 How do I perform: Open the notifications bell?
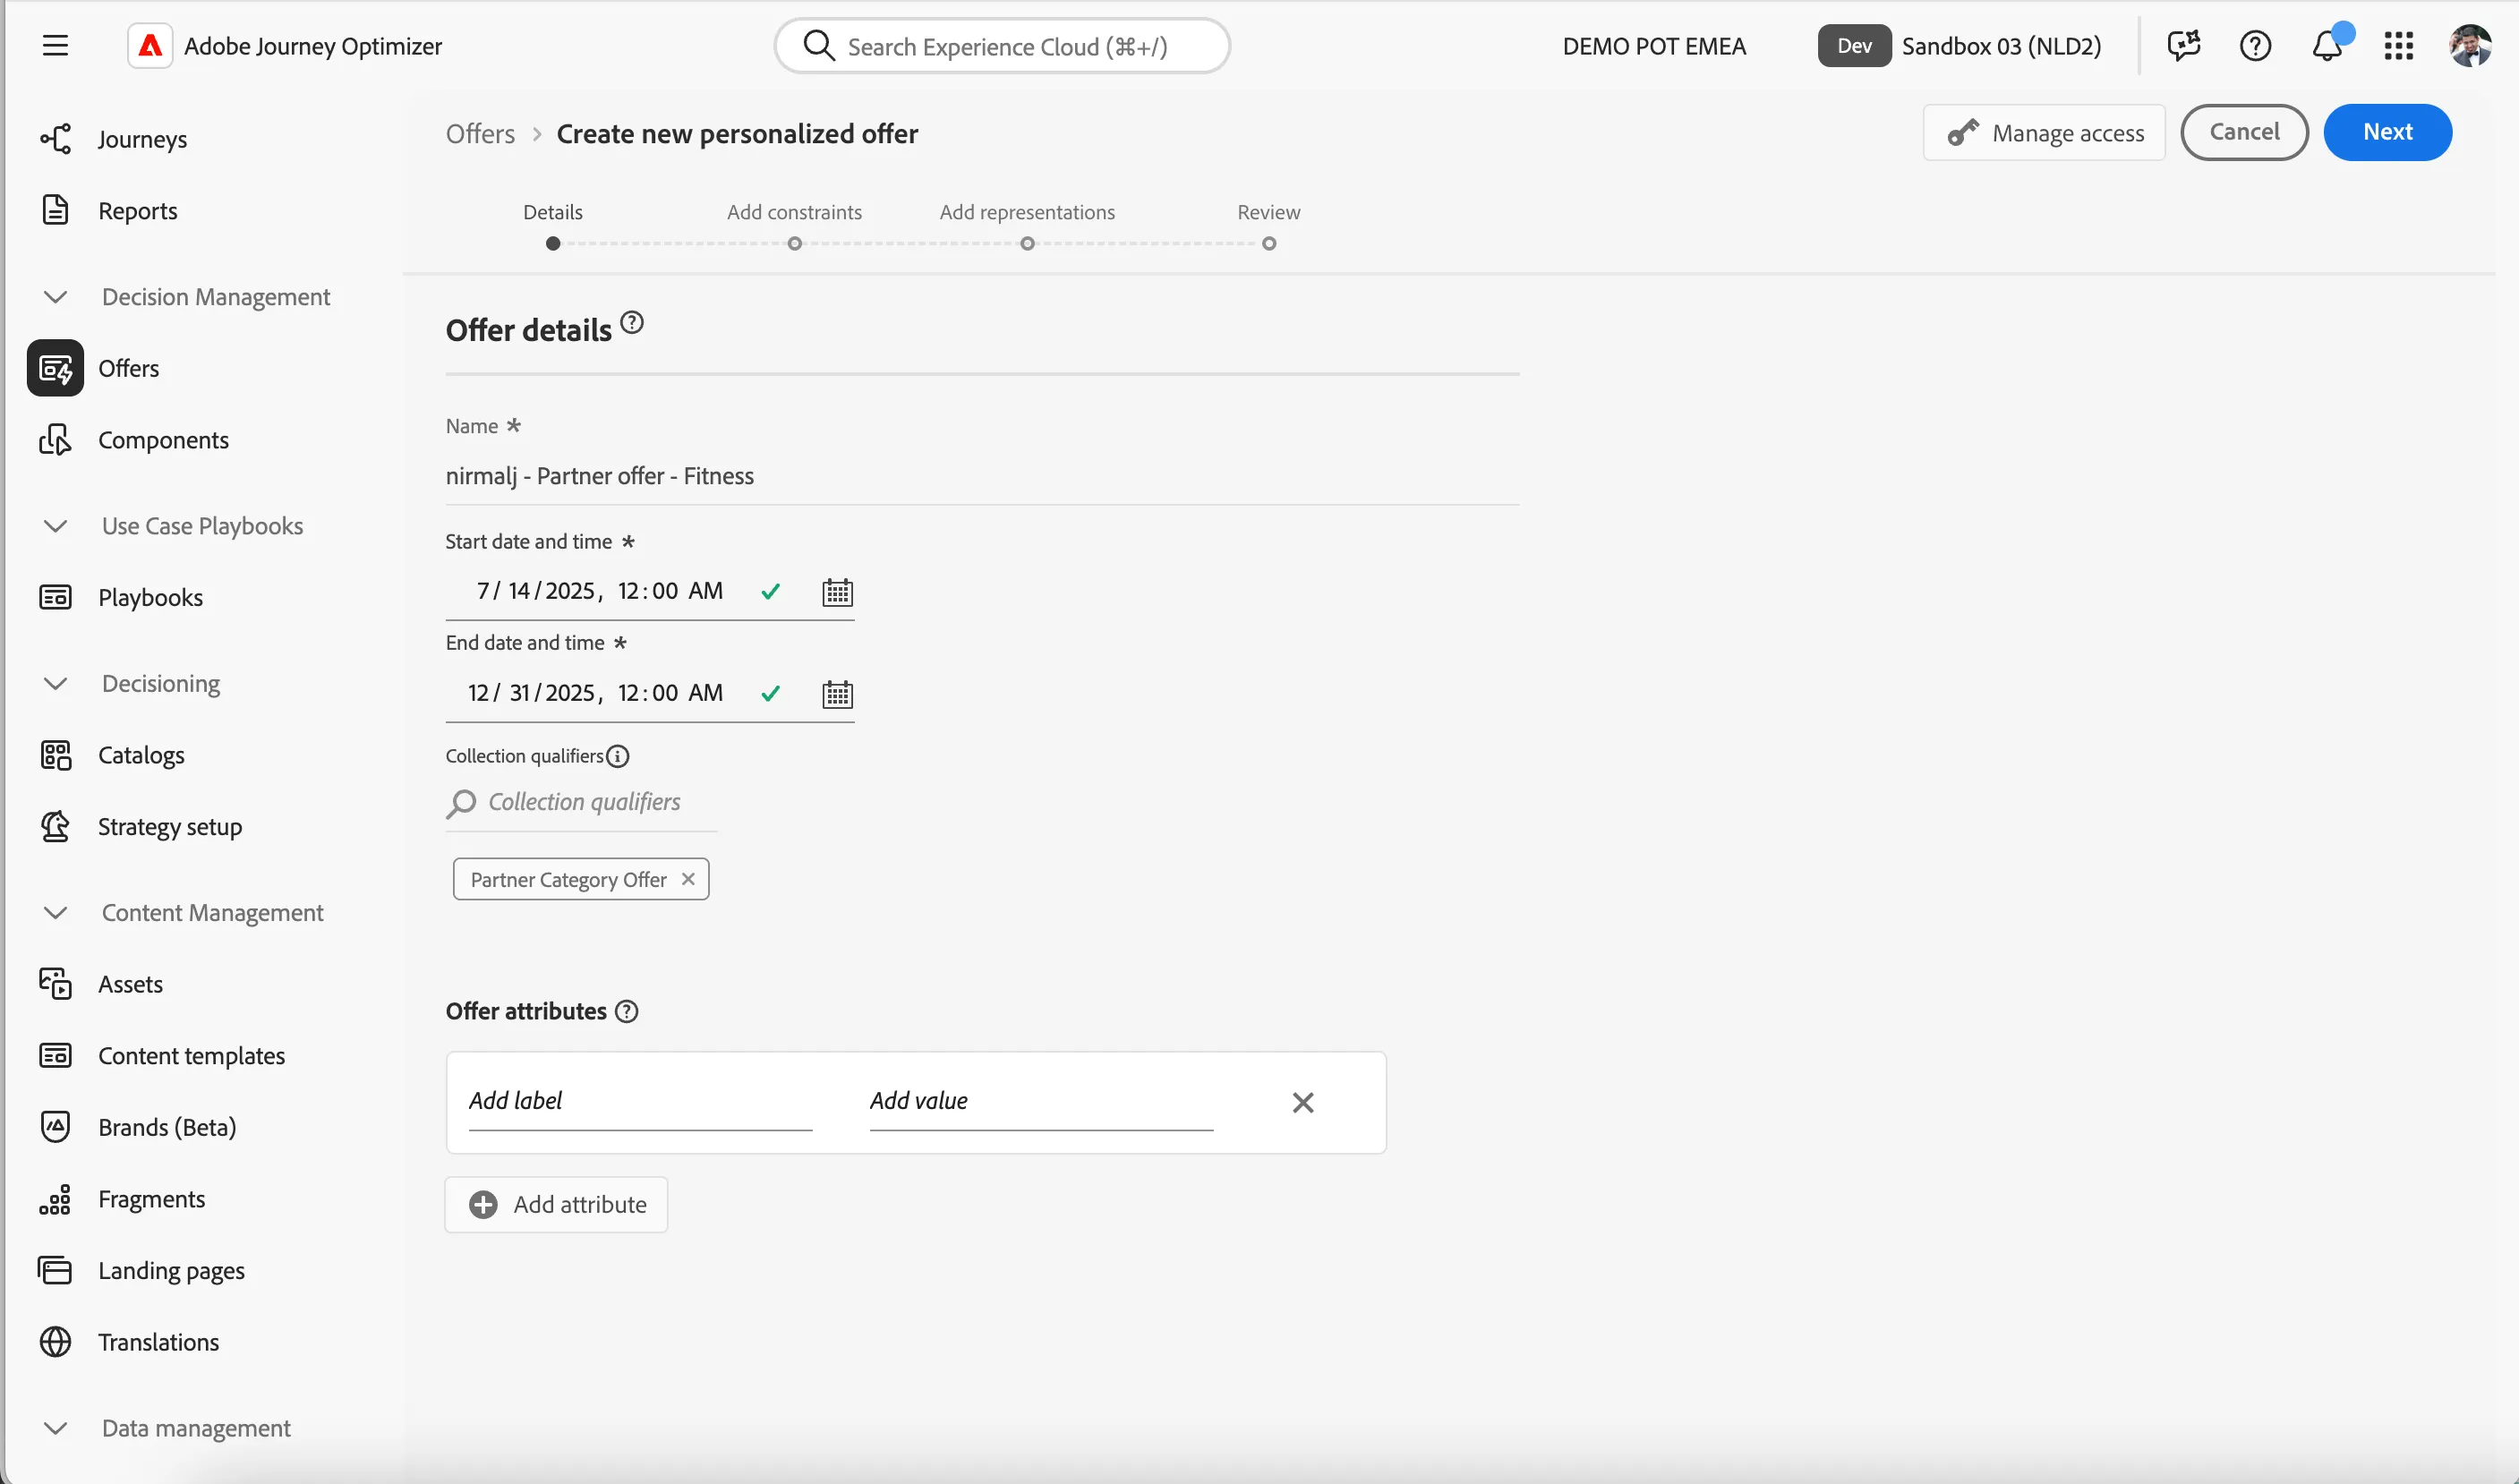tap(2328, 46)
